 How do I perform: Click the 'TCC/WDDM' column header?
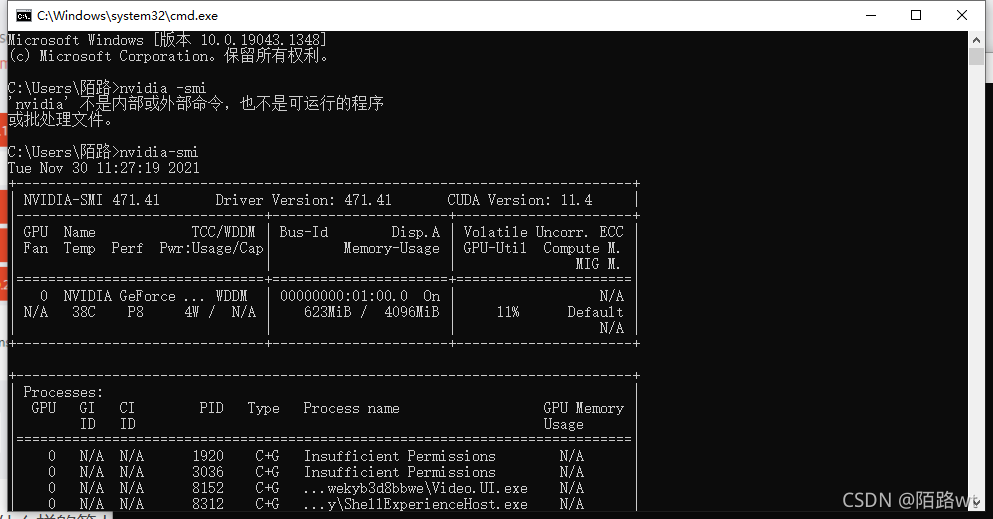pos(224,232)
